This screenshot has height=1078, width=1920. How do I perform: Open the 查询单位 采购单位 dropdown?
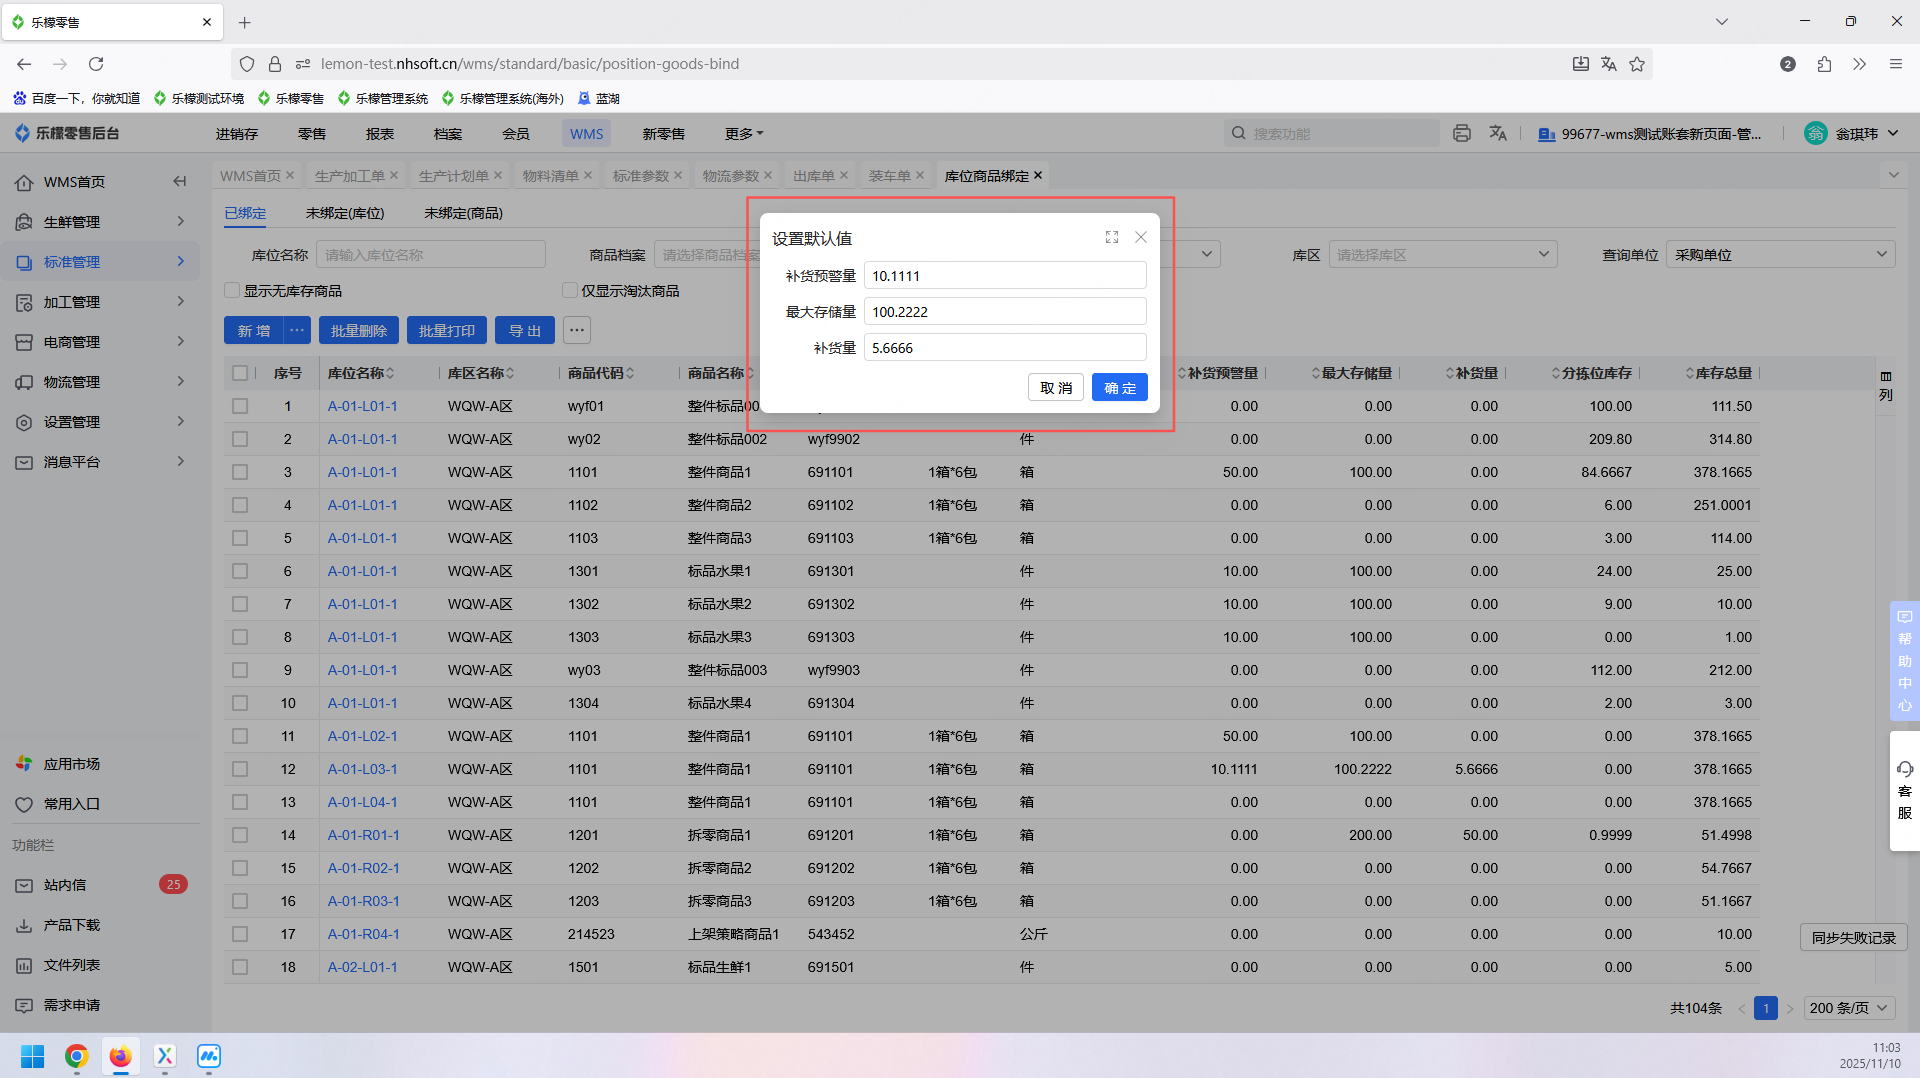1780,255
